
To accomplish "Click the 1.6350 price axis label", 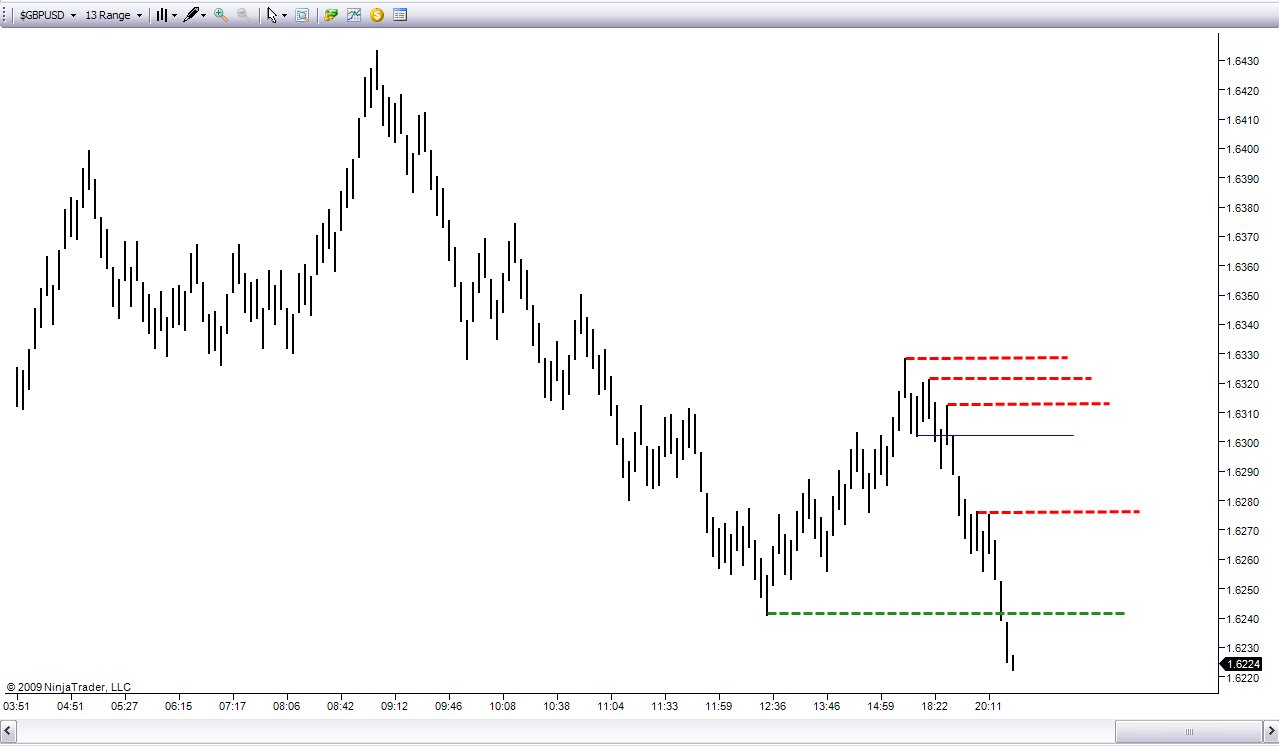I will [1243, 296].
